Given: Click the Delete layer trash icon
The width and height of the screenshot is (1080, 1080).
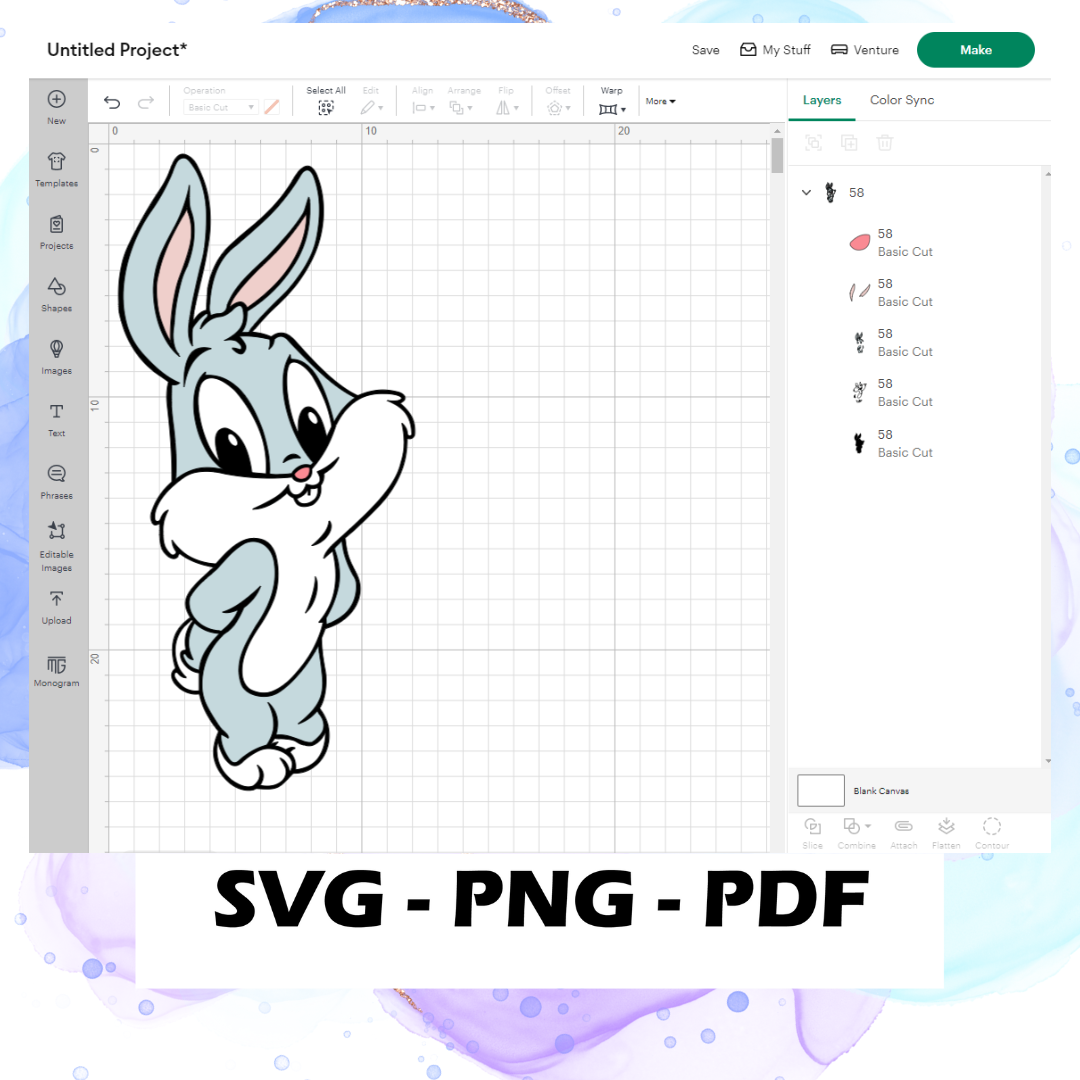Looking at the screenshot, I should coord(884,143).
